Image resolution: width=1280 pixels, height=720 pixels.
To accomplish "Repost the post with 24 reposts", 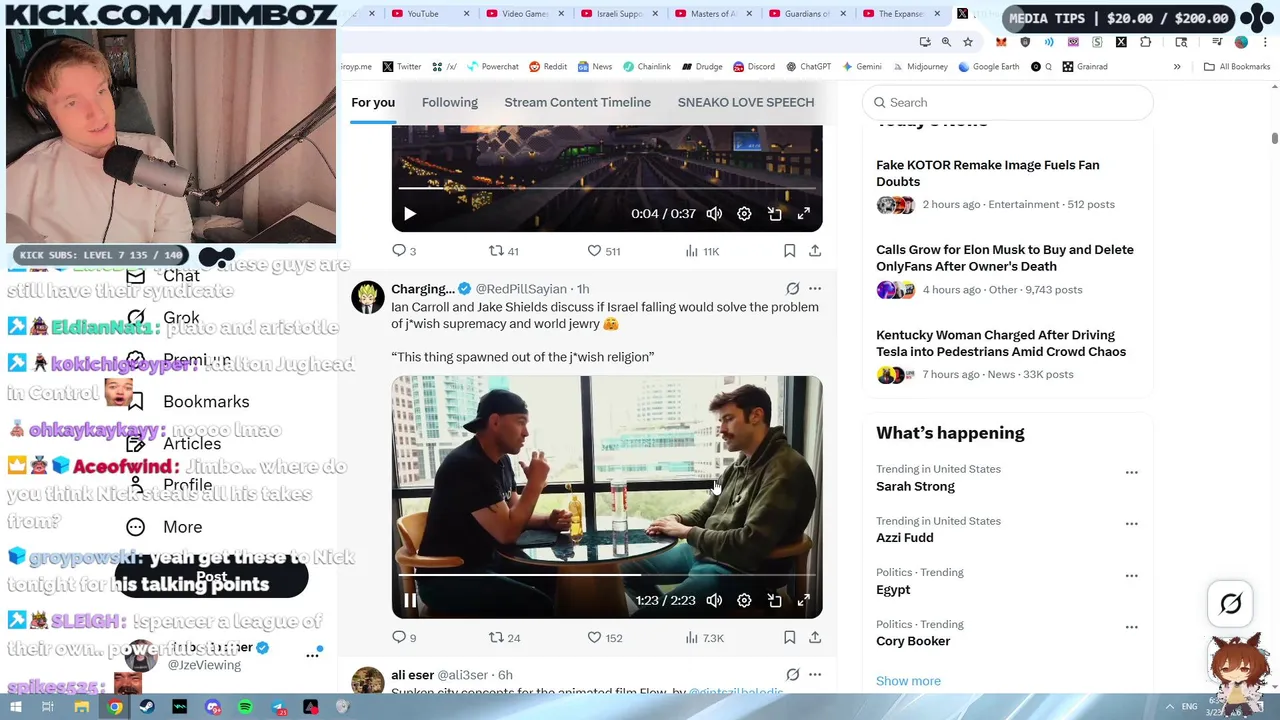I will coord(503,638).
